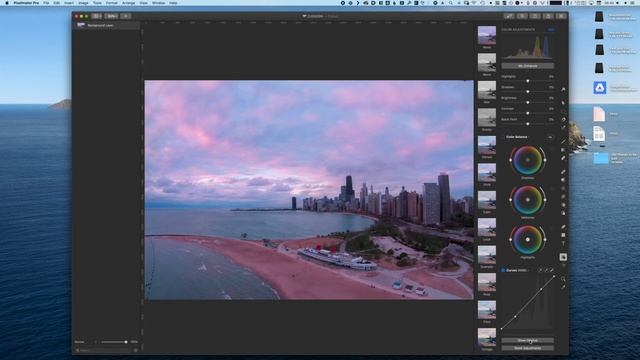Click the add (+) button in toolbar

(x=126, y=16)
